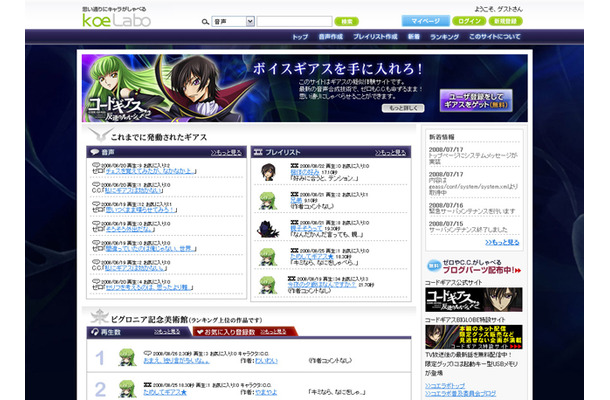
Task: Focus the search text field in the header
Action: coord(294,21)
